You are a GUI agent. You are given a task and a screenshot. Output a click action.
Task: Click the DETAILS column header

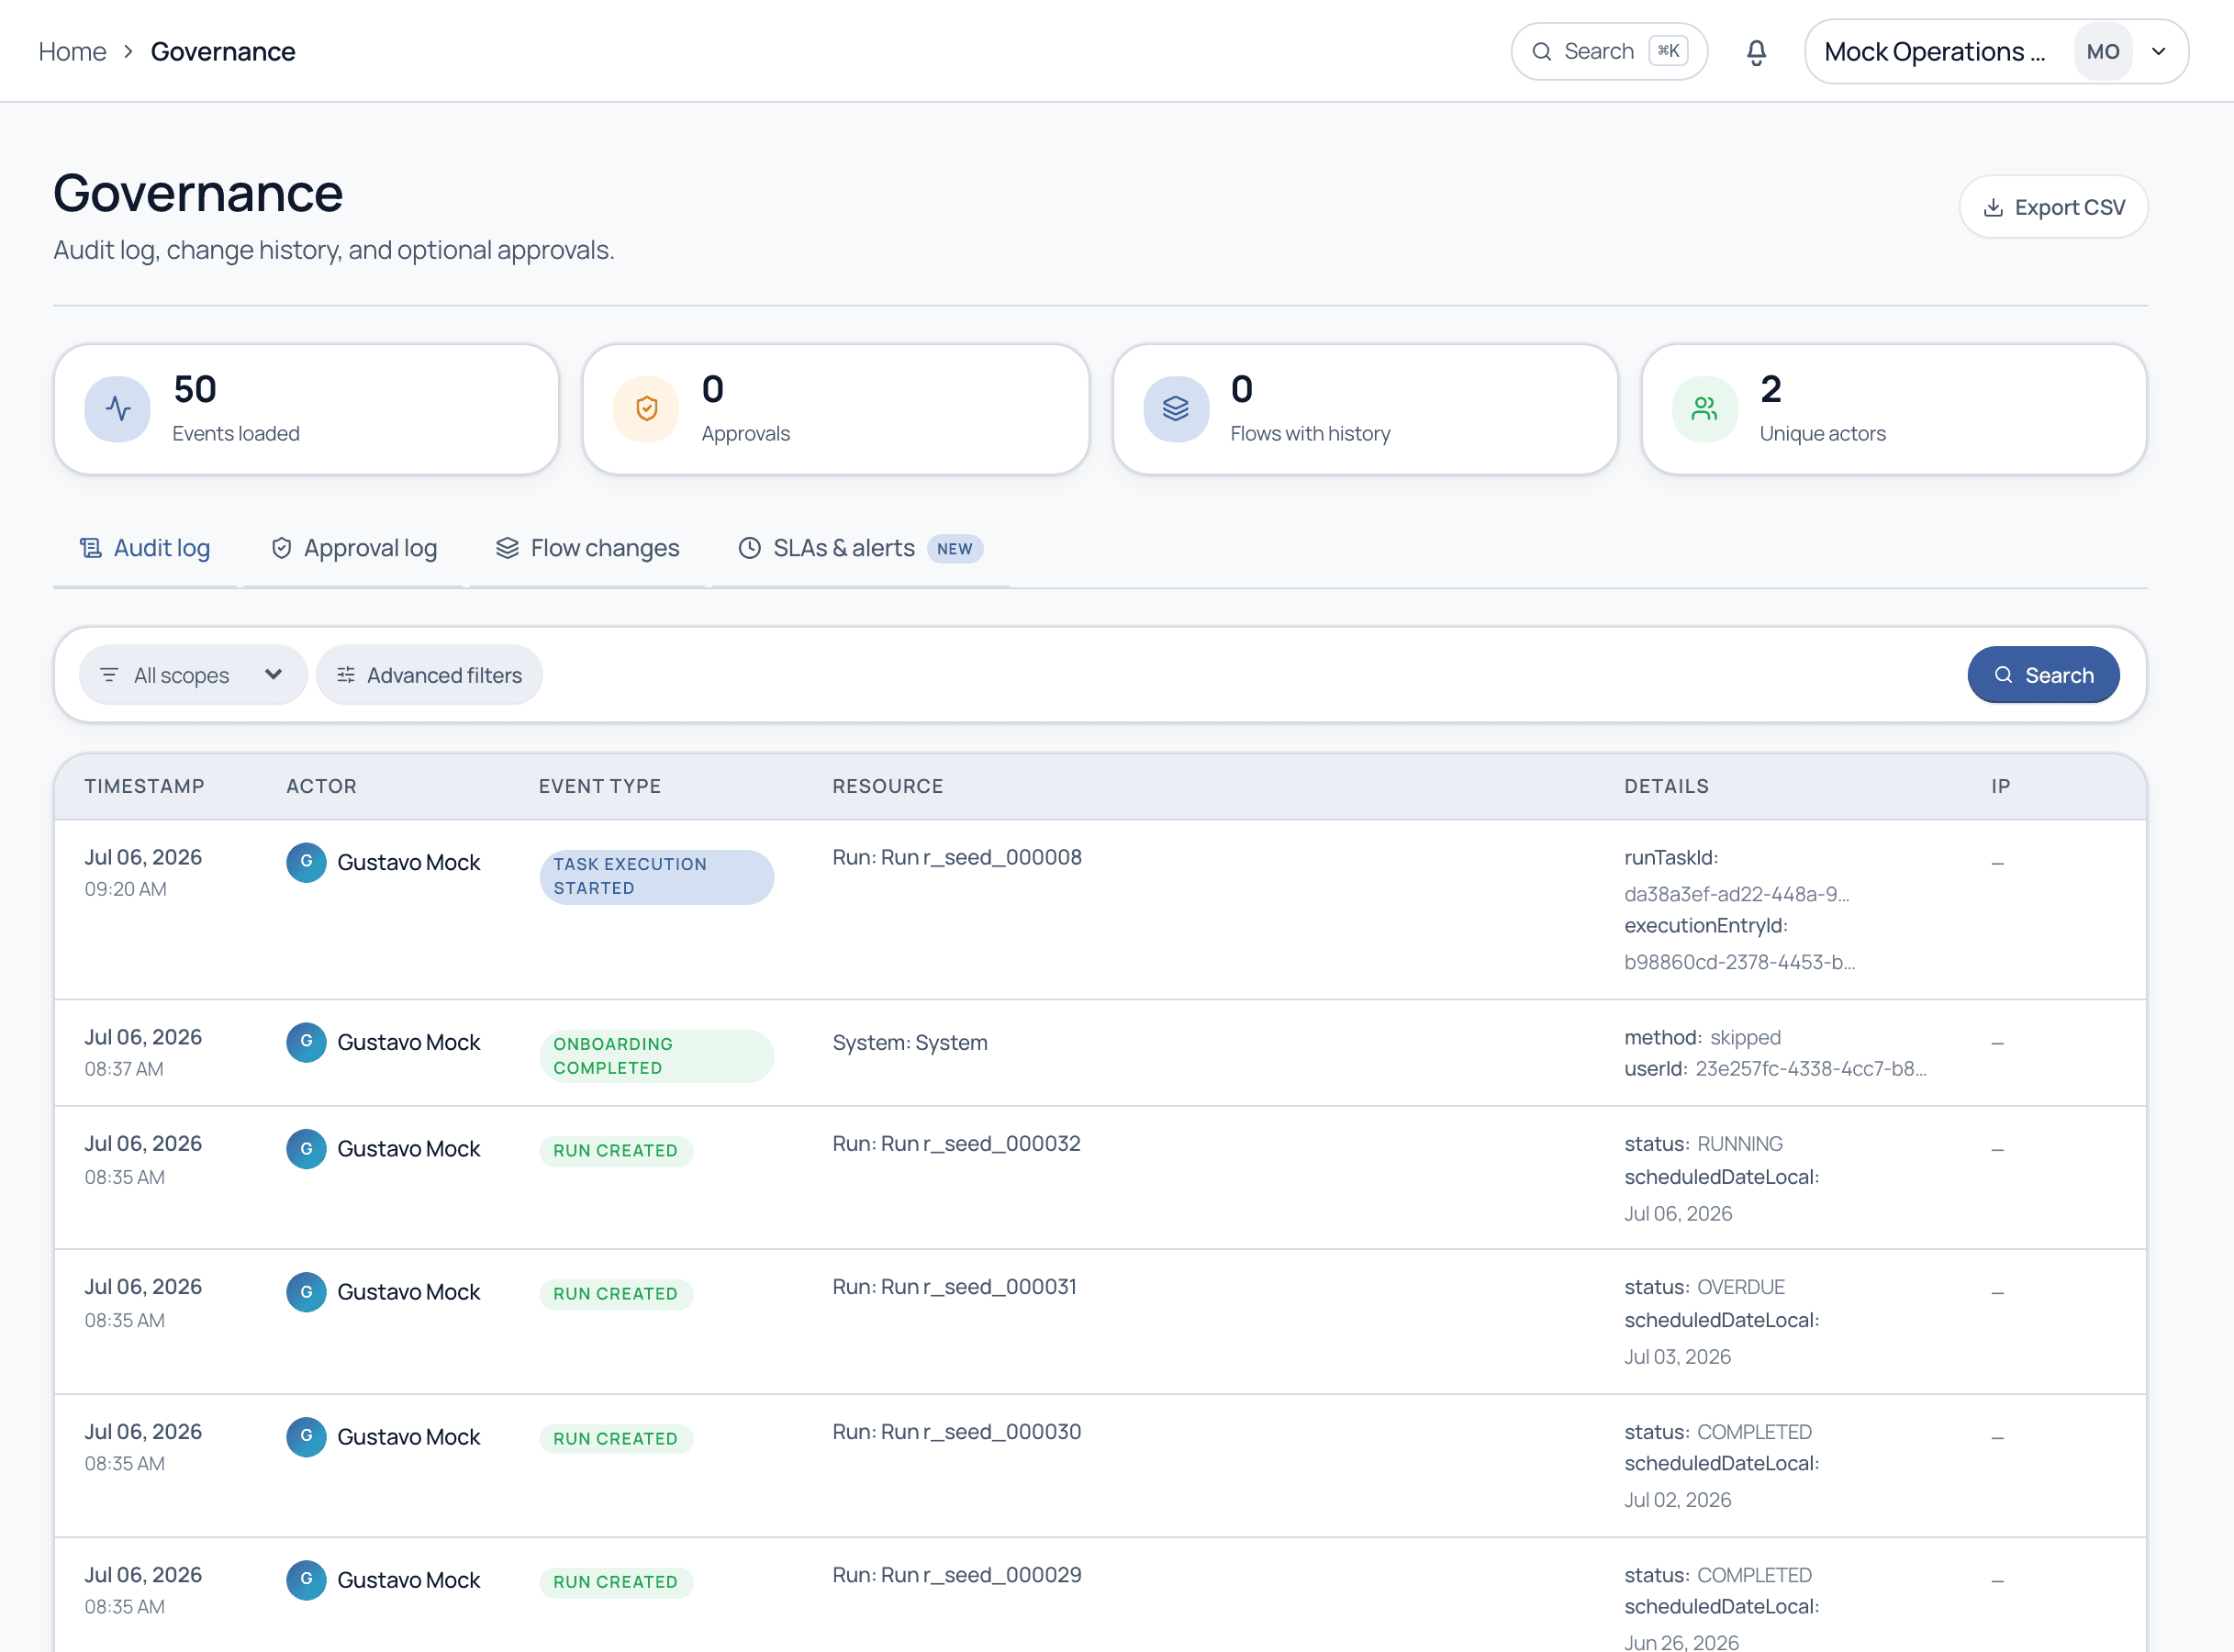point(1666,786)
